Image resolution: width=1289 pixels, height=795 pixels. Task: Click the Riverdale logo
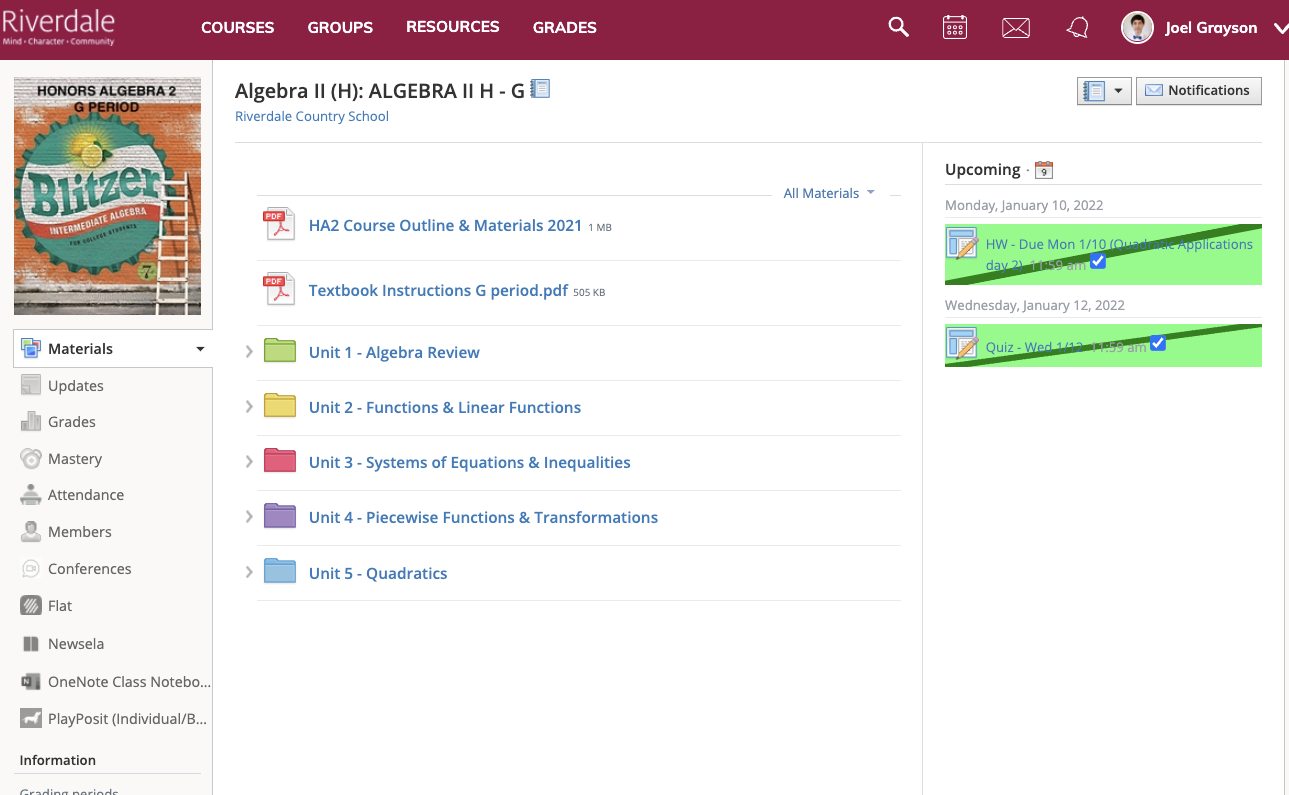[x=58, y=27]
